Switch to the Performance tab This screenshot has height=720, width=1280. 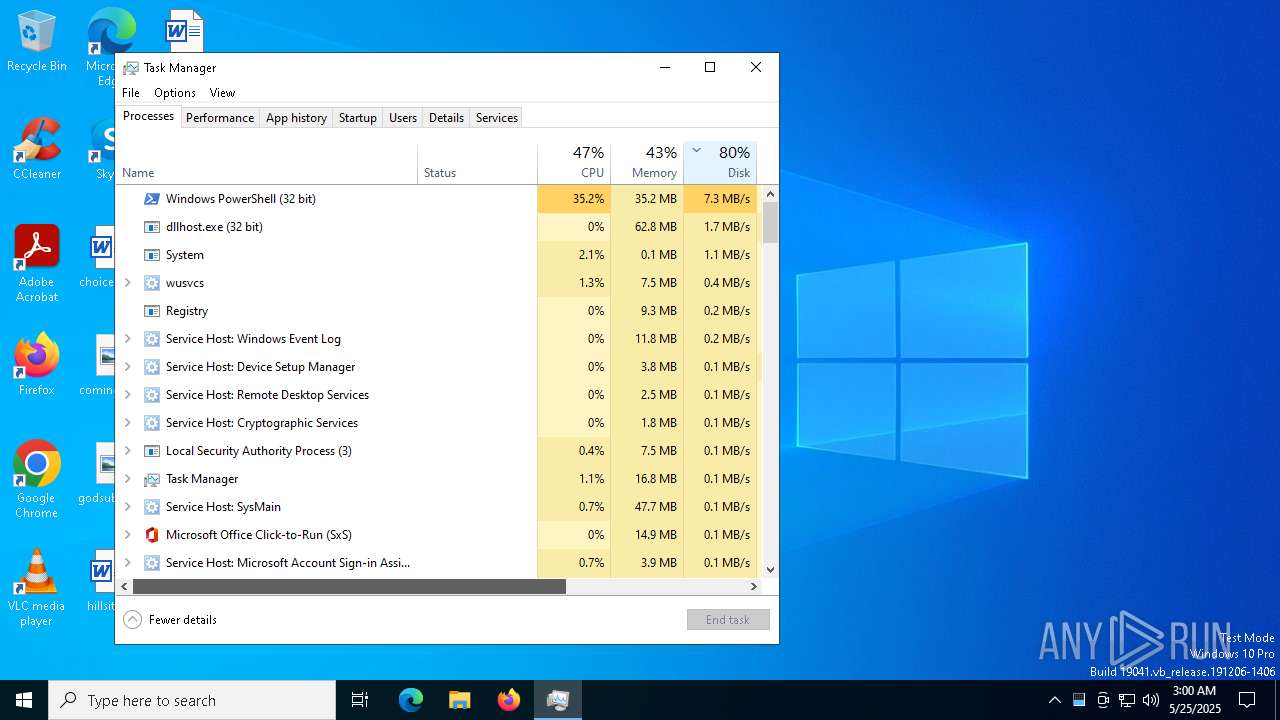[x=220, y=118]
